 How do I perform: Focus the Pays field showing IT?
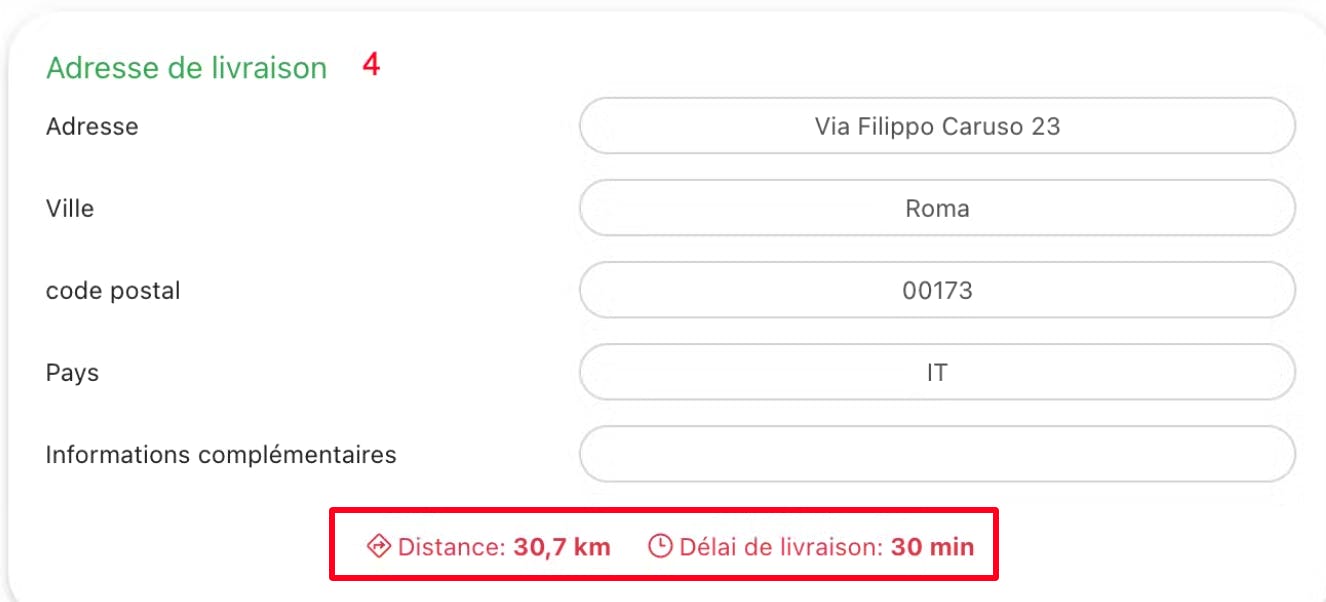[938, 372]
